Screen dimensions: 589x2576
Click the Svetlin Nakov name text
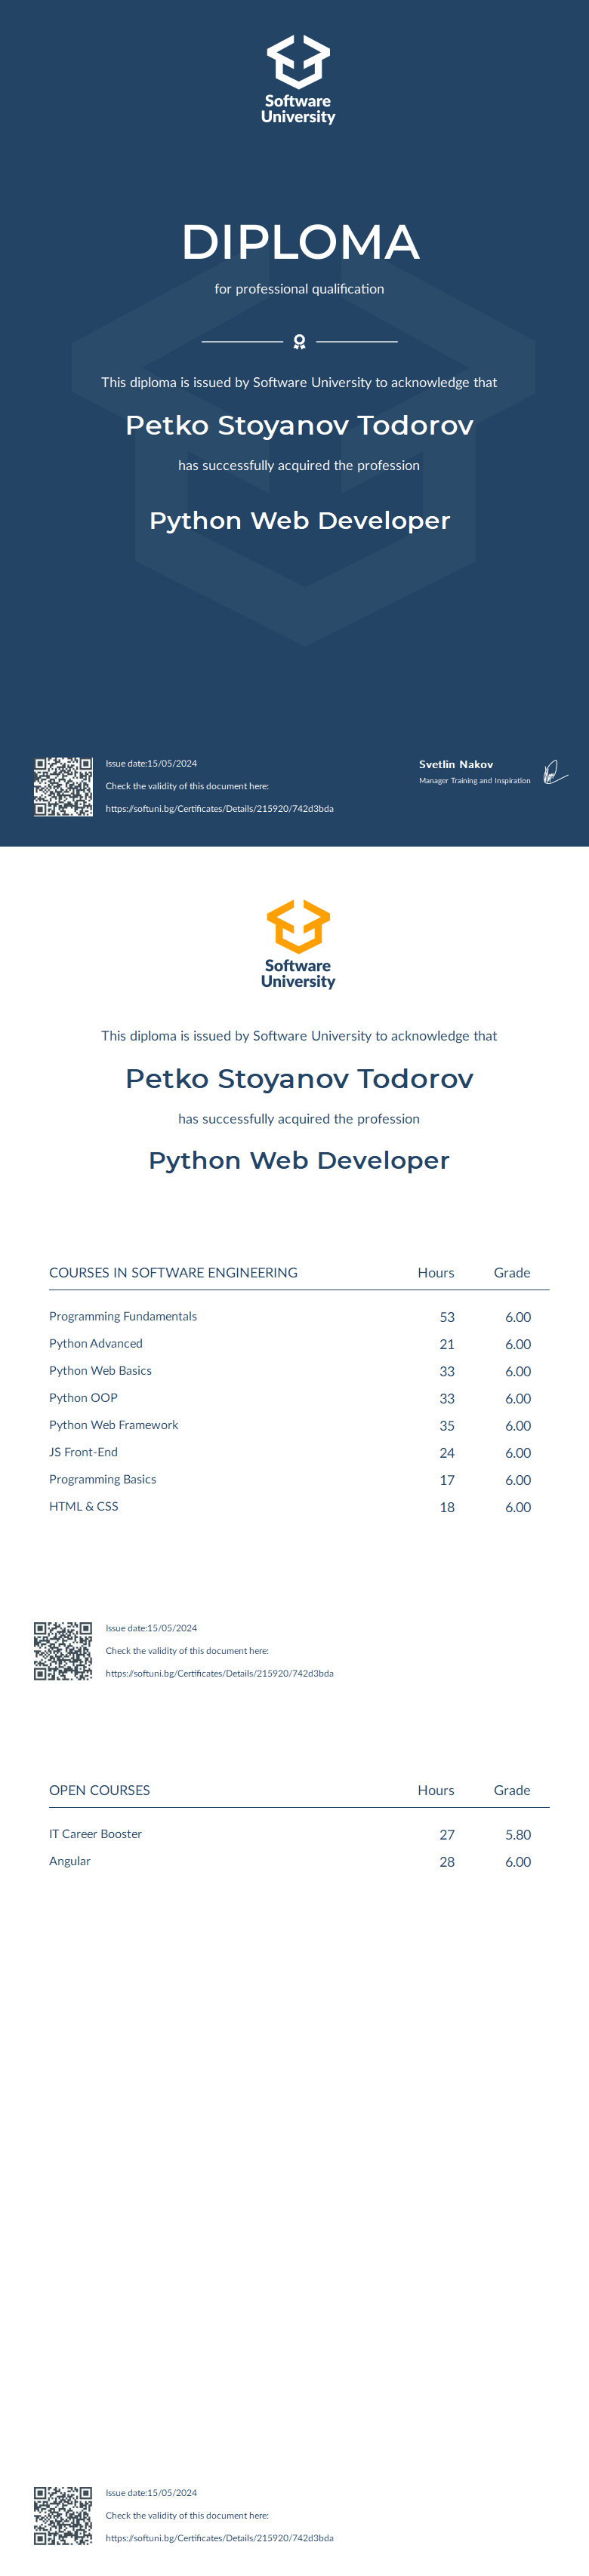(x=455, y=764)
